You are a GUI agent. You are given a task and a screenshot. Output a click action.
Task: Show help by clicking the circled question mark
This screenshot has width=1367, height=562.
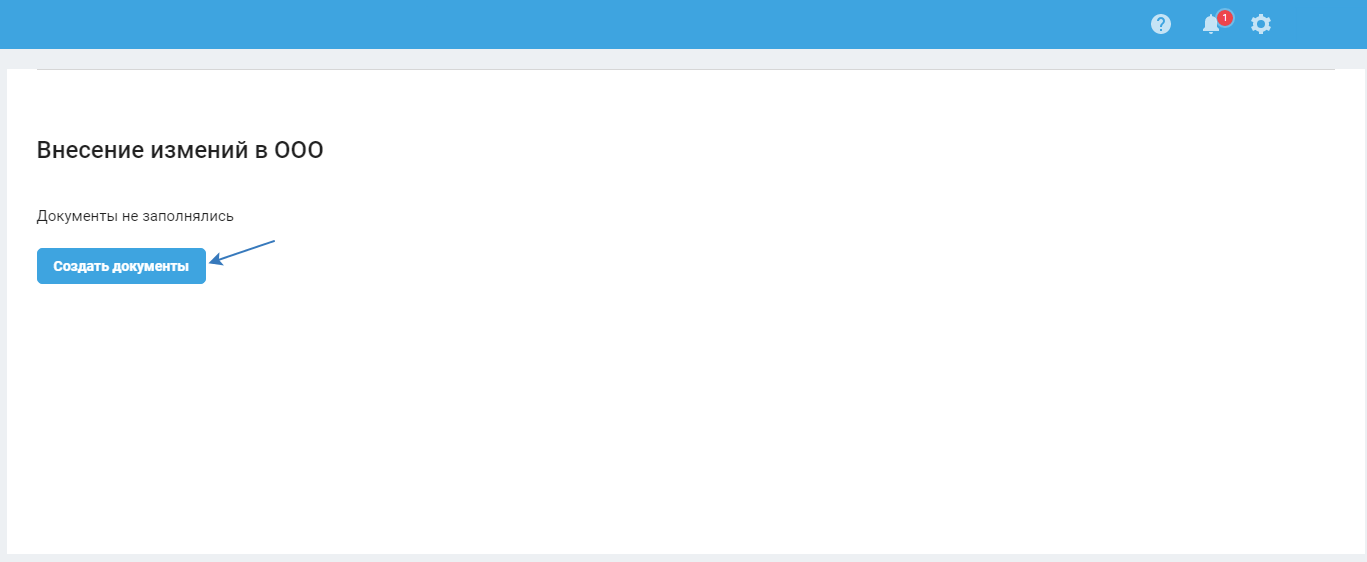click(1160, 24)
